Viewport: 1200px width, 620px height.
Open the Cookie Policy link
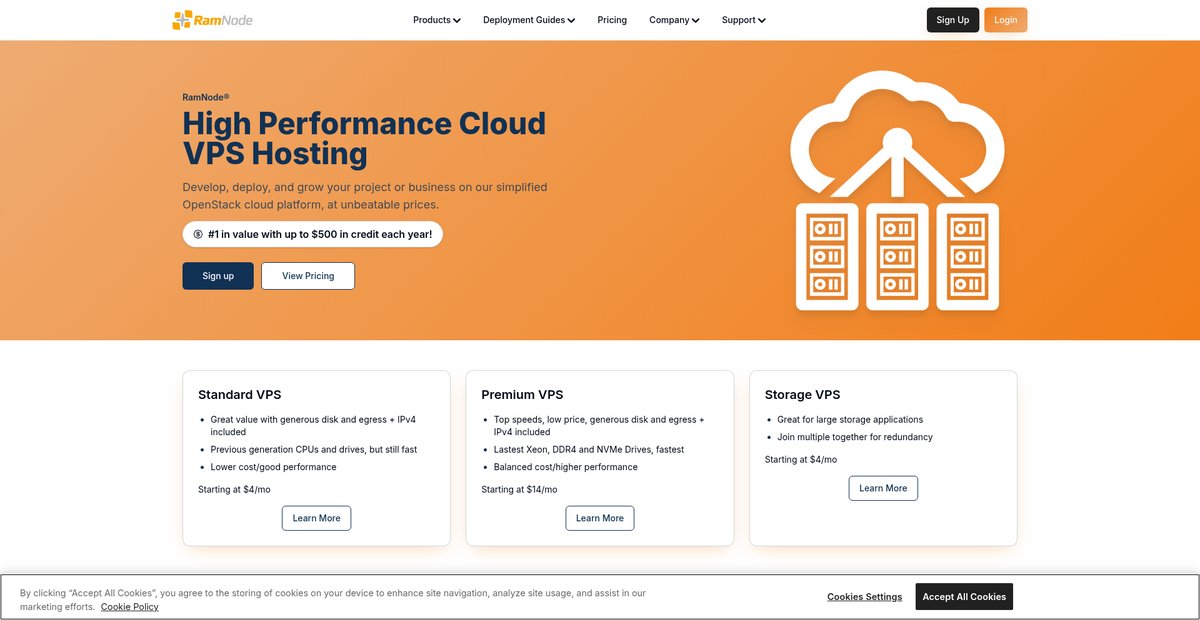pyautogui.click(x=129, y=607)
